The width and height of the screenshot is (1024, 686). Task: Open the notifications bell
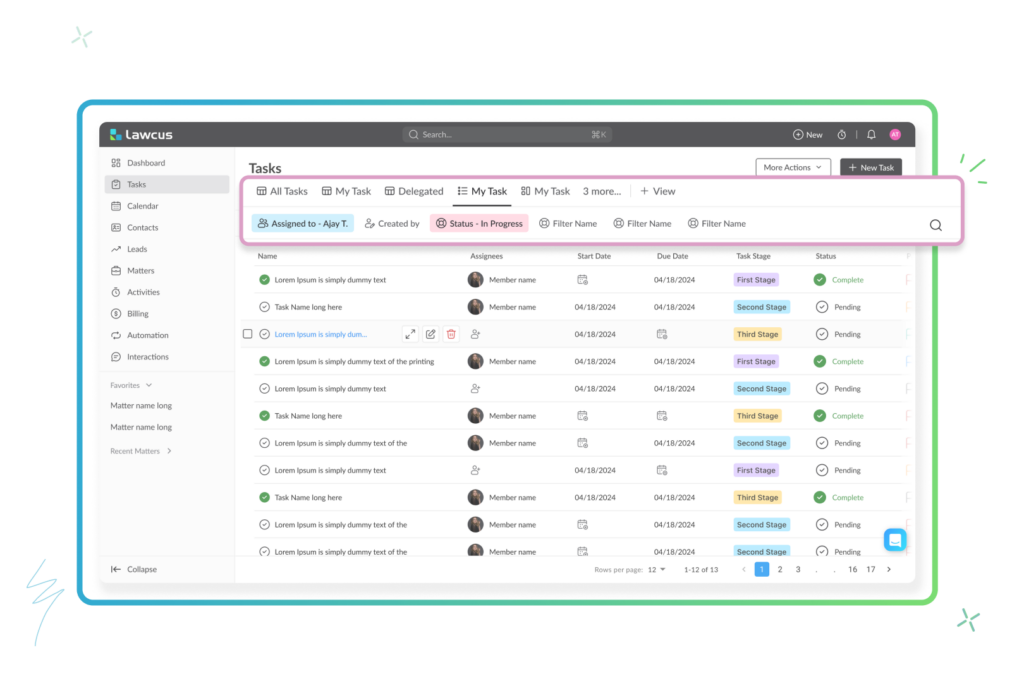(x=871, y=135)
